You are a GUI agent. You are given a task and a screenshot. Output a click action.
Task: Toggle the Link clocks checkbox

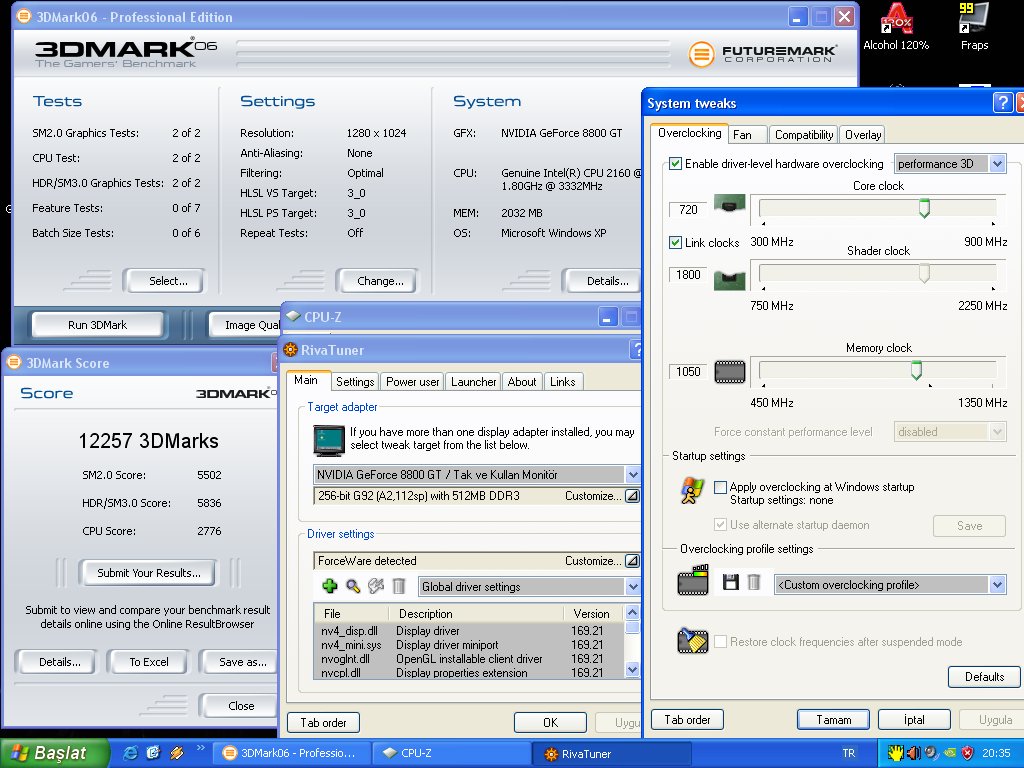click(675, 242)
